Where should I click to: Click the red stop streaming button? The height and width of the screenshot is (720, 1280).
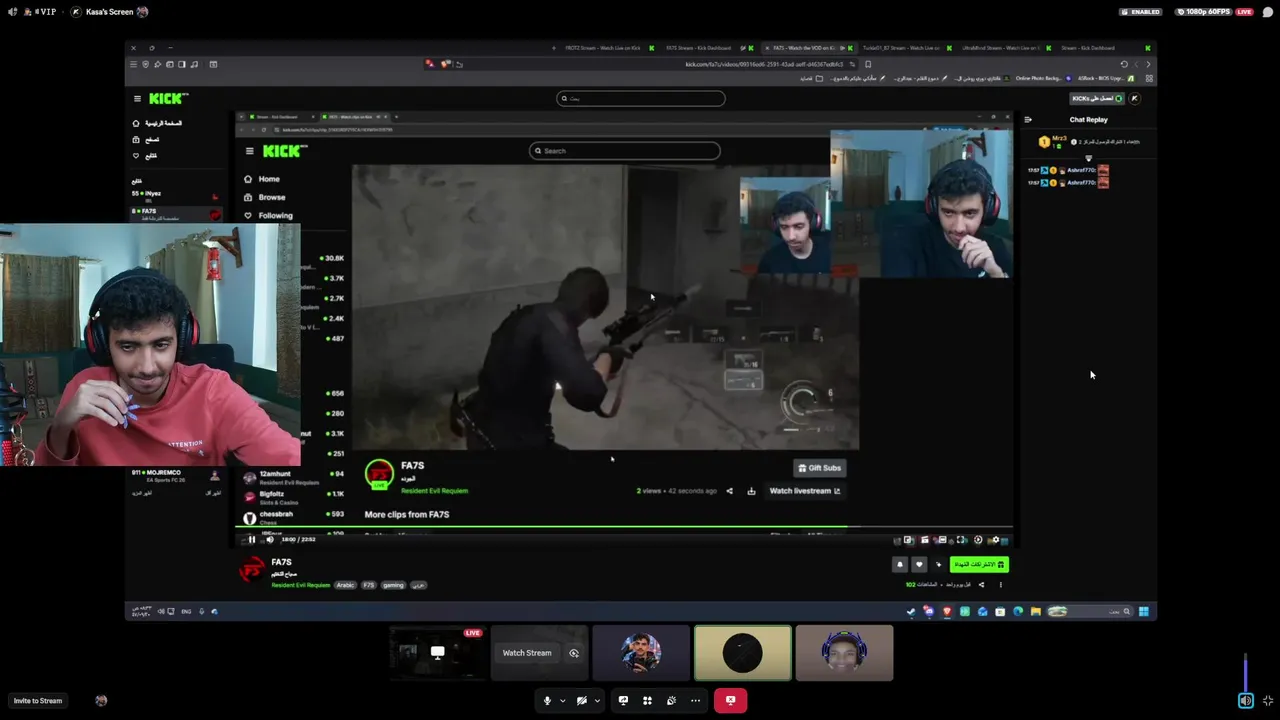730,701
